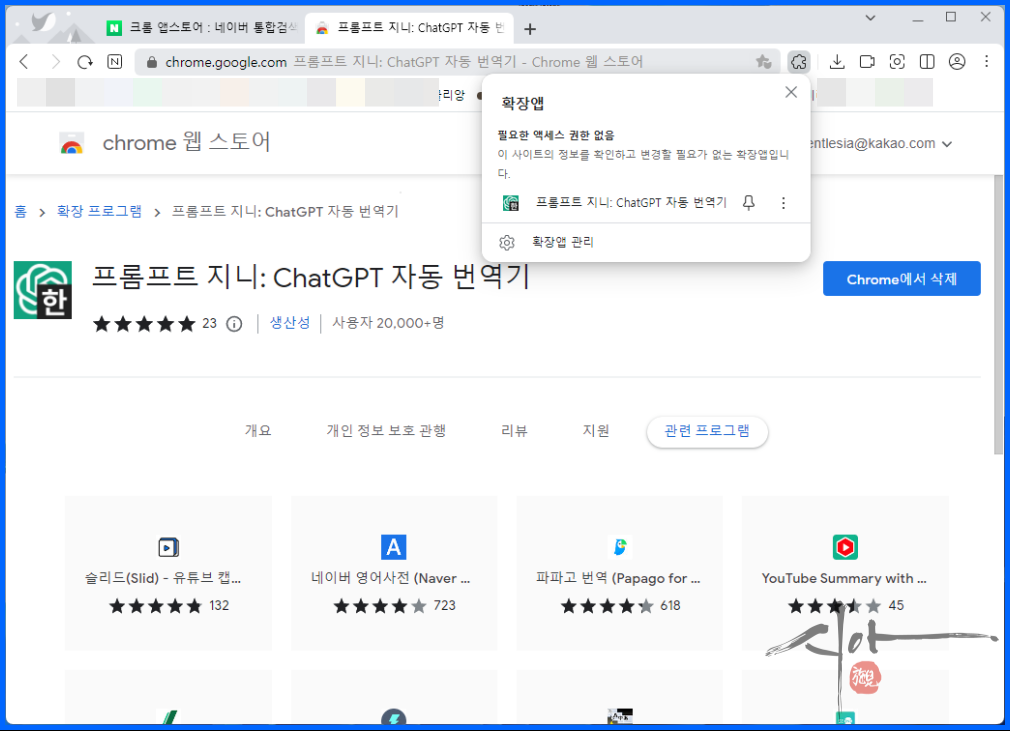Viewport: 1010px width, 731px height.
Task: Close the 확장앱 popup
Action: click(x=791, y=92)
